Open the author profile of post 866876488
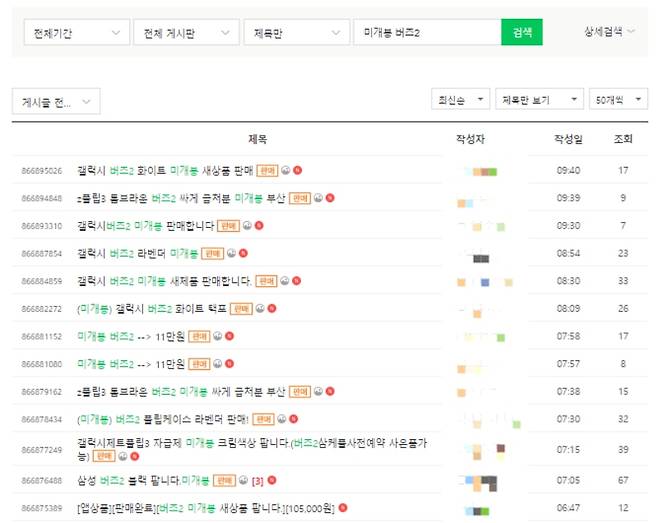Image resolution: width=658 pixels, height=523 pixels. (x=480, y=483)
